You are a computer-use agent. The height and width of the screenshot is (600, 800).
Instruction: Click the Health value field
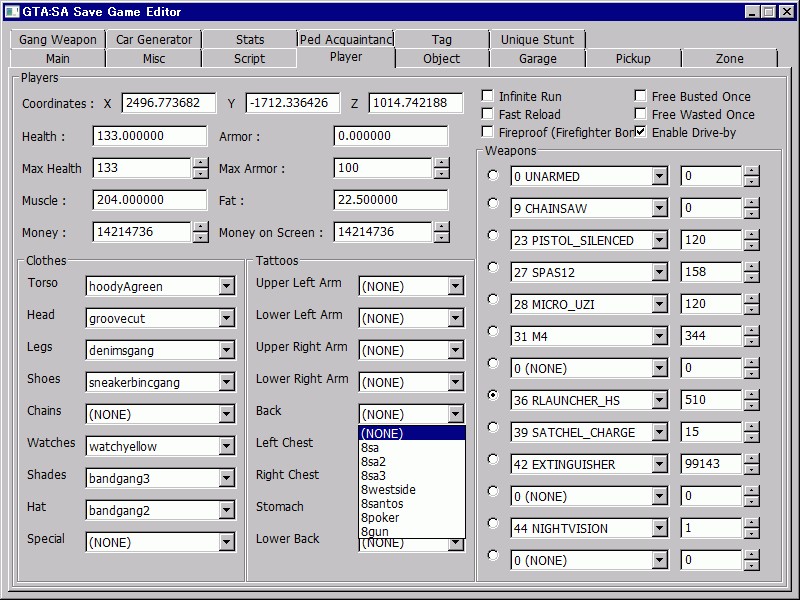[150, 136]
